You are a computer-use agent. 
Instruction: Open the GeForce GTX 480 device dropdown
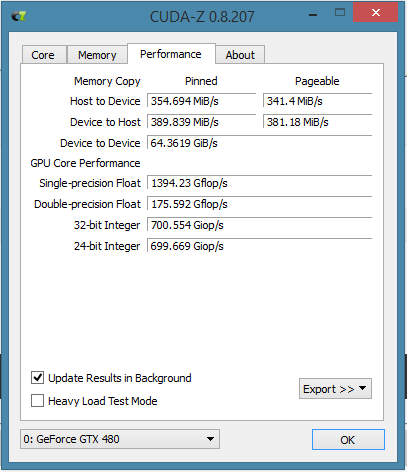click(120, 439)
